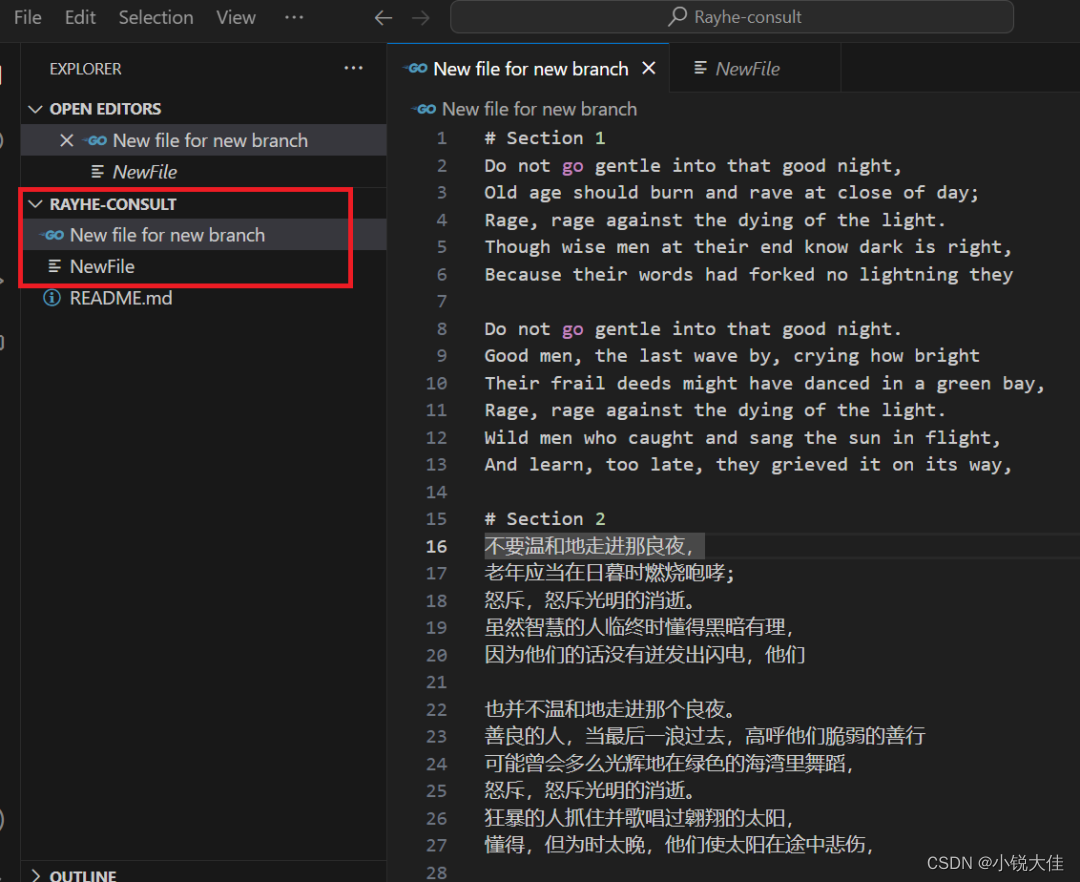The width and height of the screenshot is (1080, 882).
Task: Click the '# Section 2' heading line
Action: [x=545, y=519]
